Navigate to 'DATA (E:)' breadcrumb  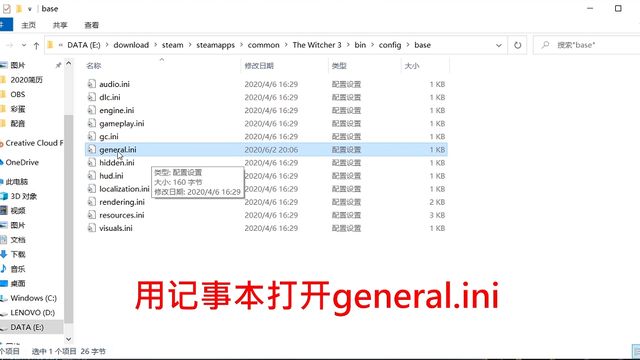click(x=84, y=45)
